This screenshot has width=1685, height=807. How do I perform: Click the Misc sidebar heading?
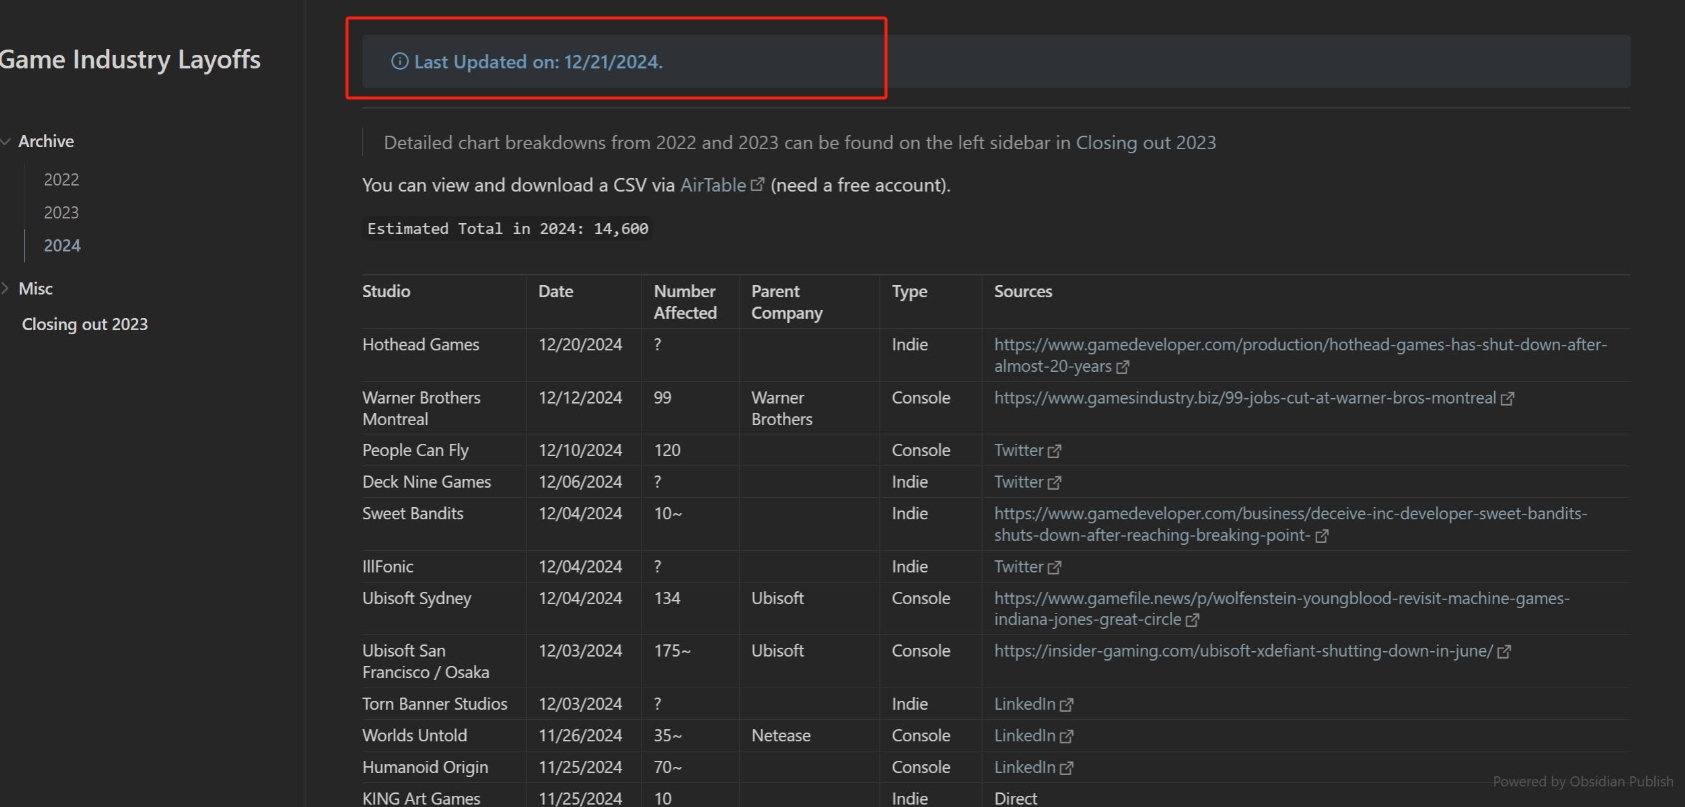click(35, 288)
